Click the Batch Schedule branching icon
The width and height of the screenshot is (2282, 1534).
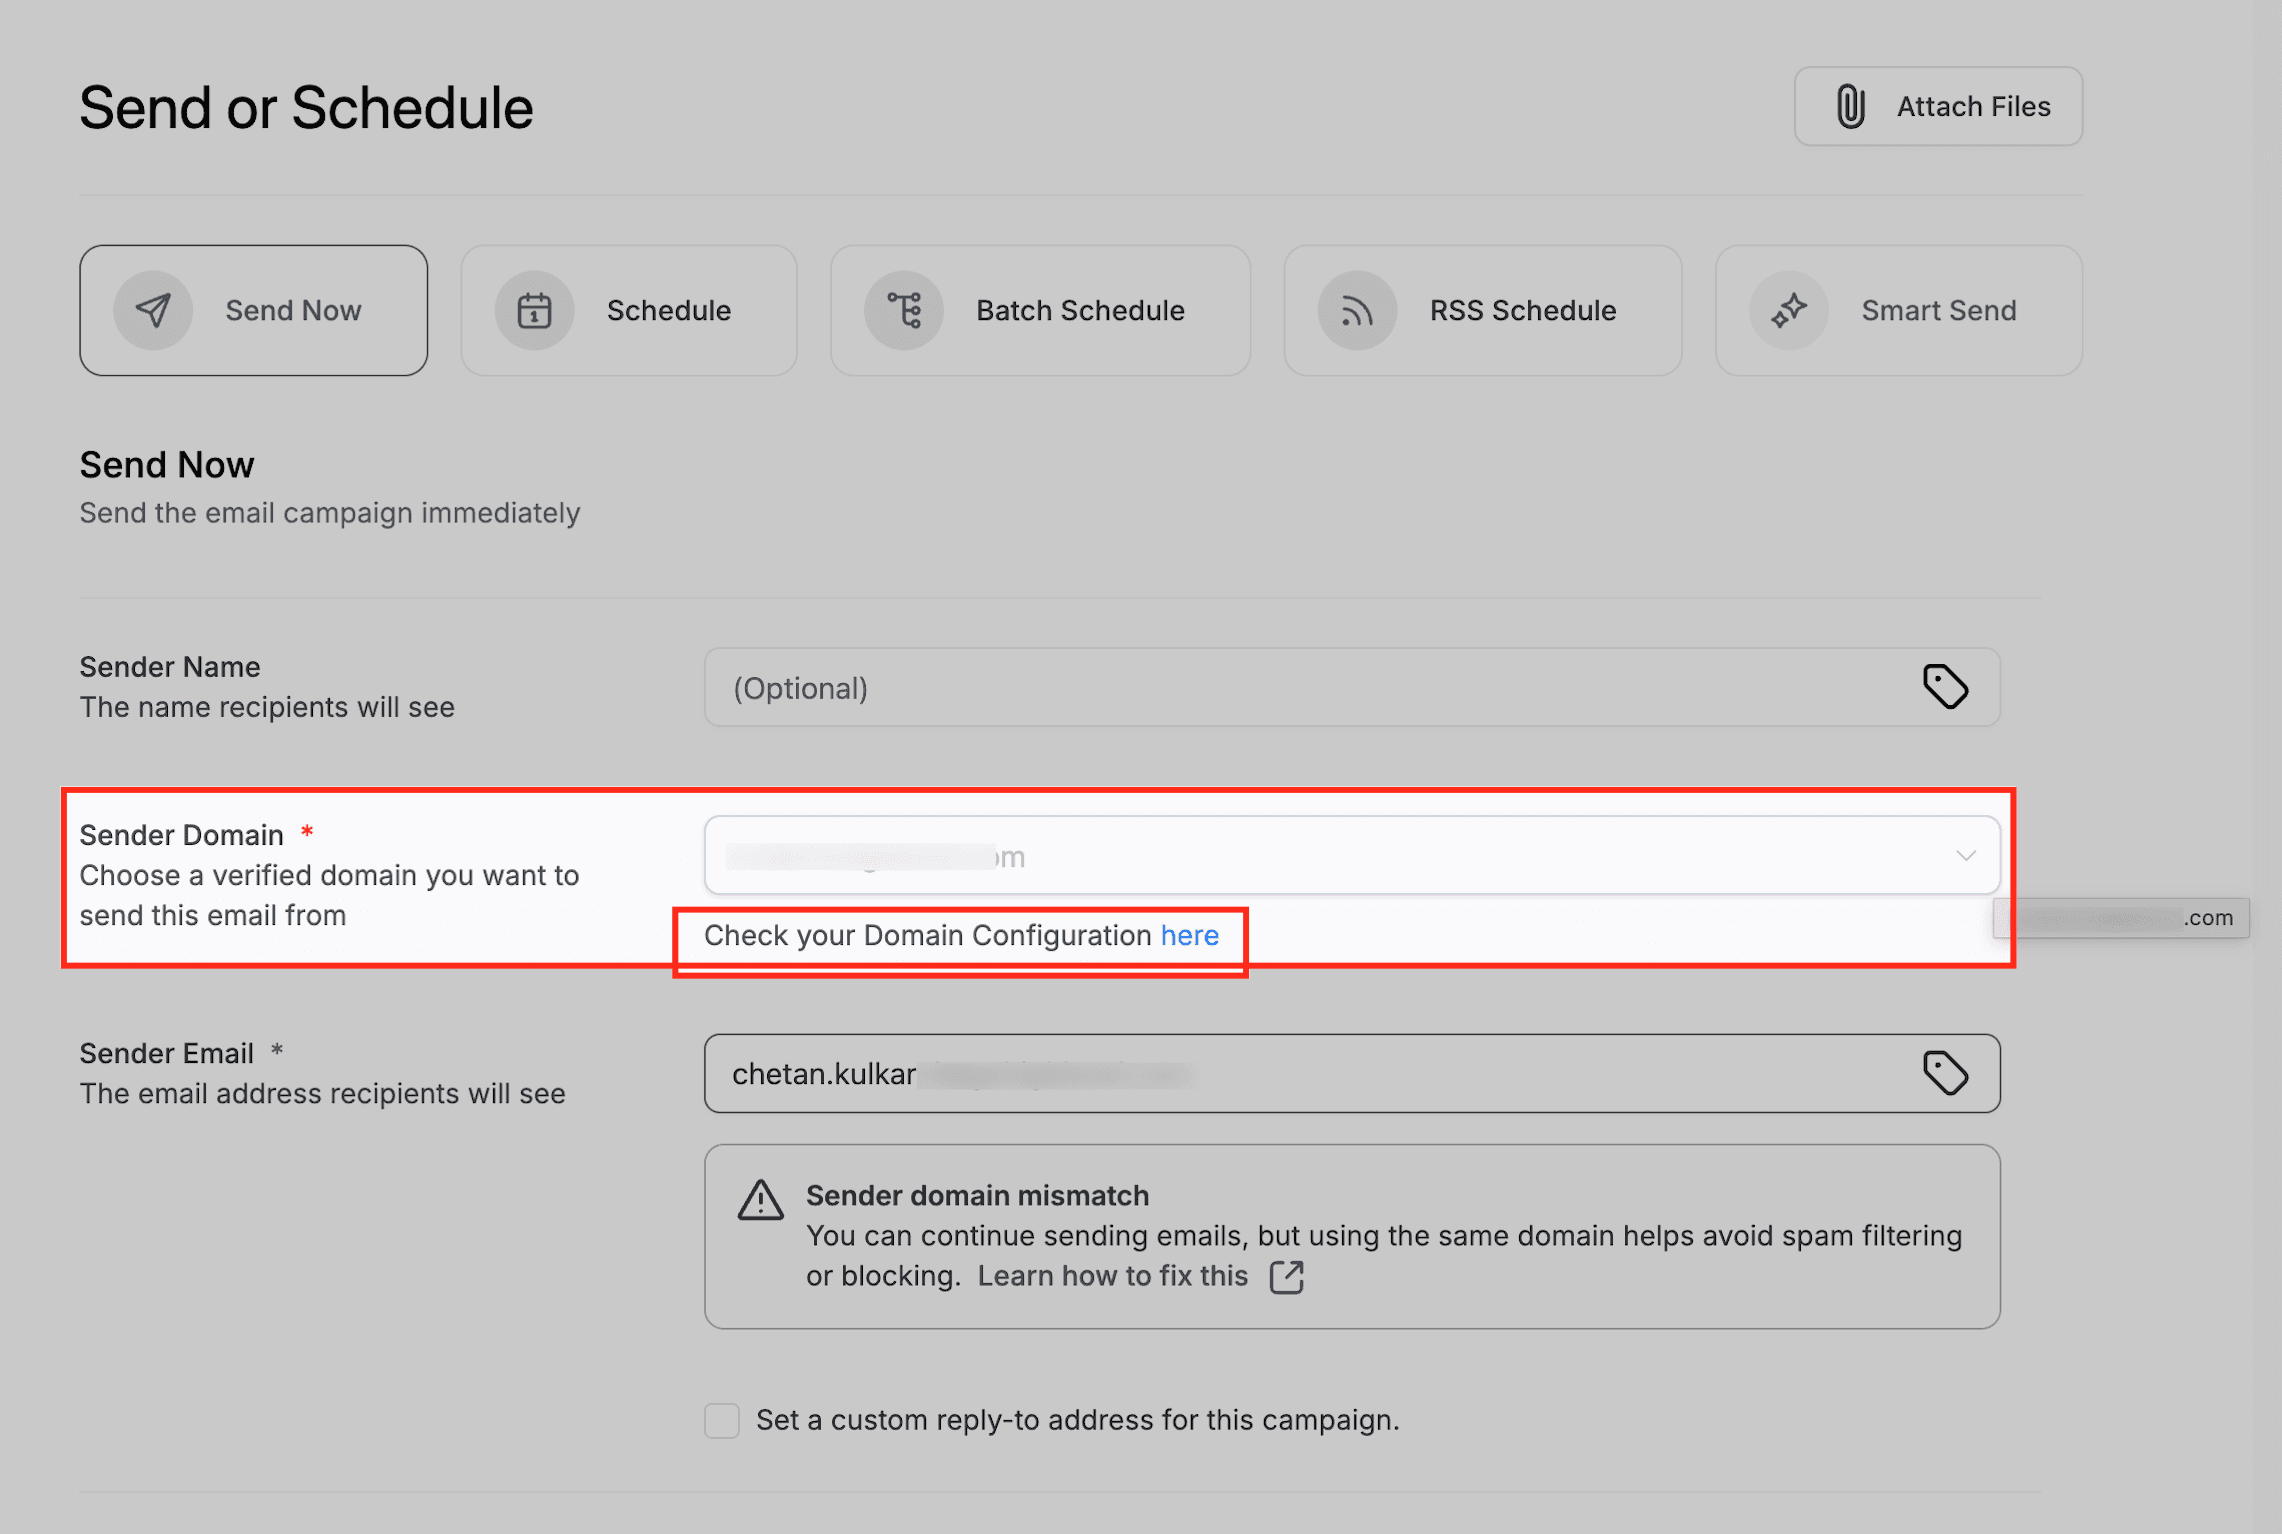tap(905, 310)
